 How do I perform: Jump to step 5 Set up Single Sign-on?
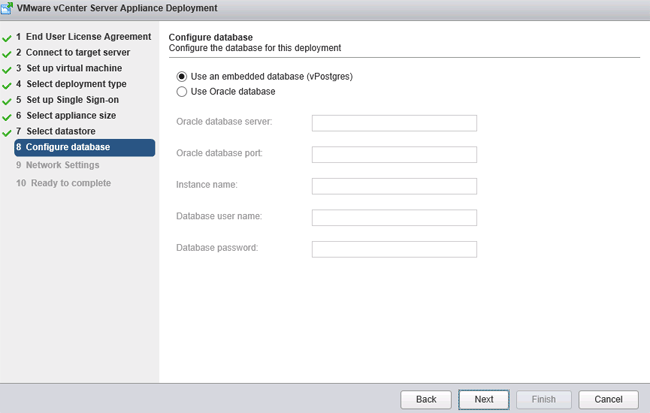pyautogui.click(x=68, y=100)
